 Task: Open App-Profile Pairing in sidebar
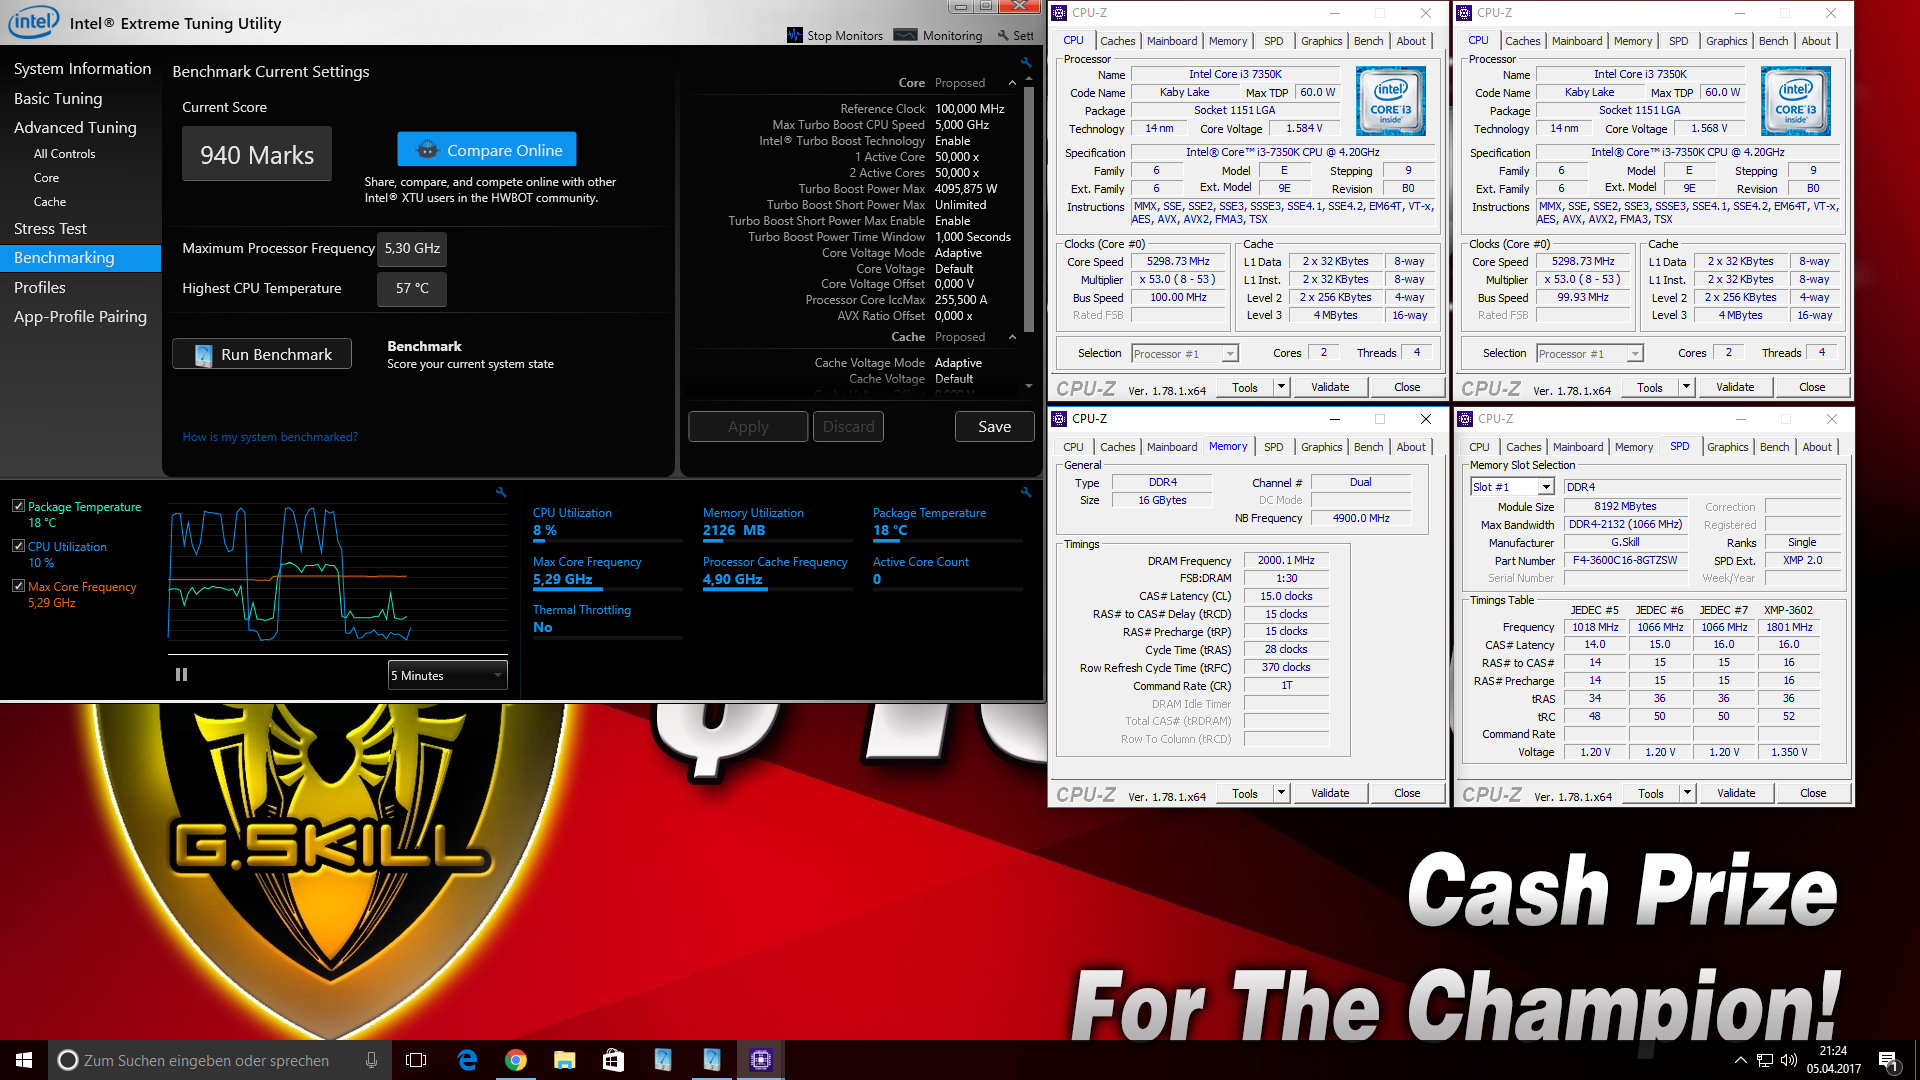(x=80, y=317)
